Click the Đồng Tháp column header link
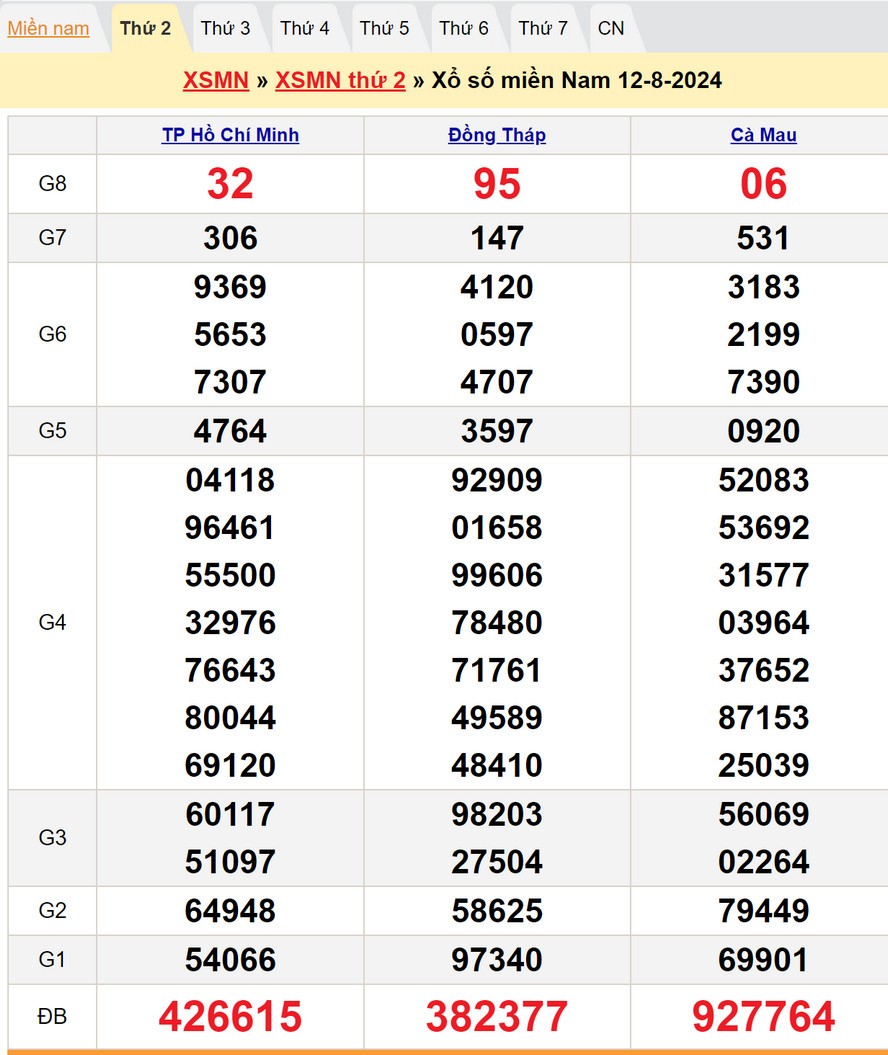The image size is (888, 1055). tap(497, 135)
